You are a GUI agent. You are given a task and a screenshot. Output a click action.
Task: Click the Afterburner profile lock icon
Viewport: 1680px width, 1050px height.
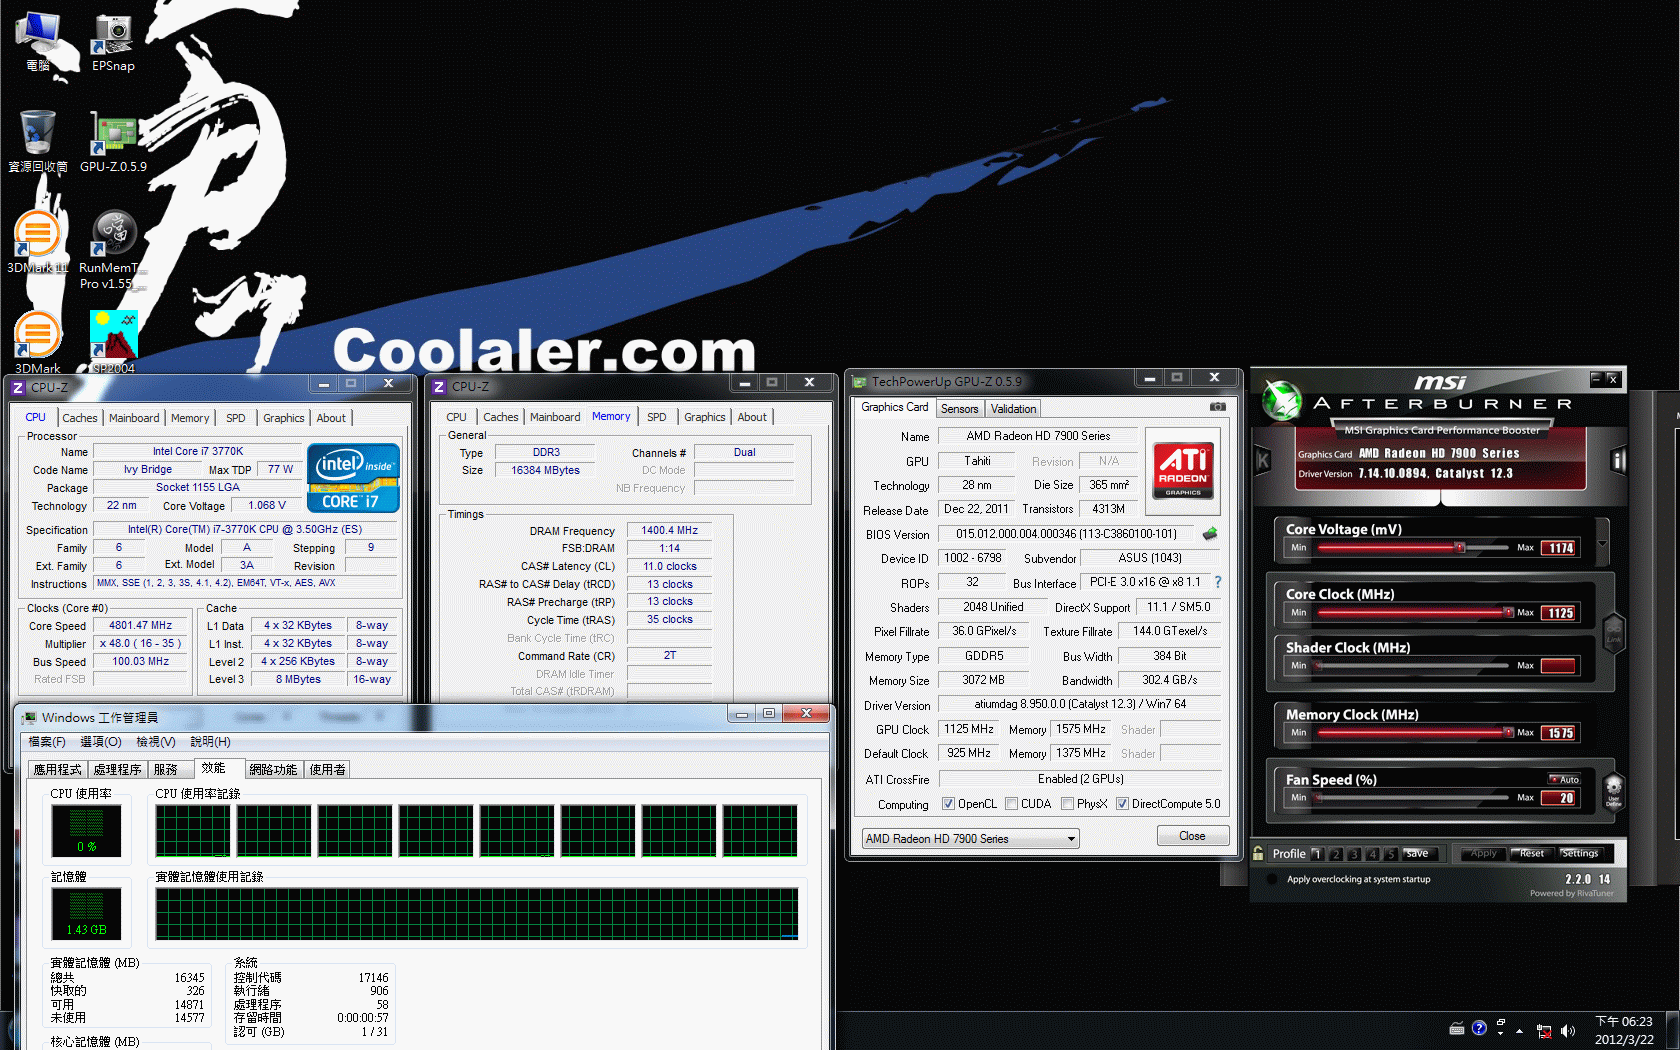pyautogui.click(x=1258, y=853)
